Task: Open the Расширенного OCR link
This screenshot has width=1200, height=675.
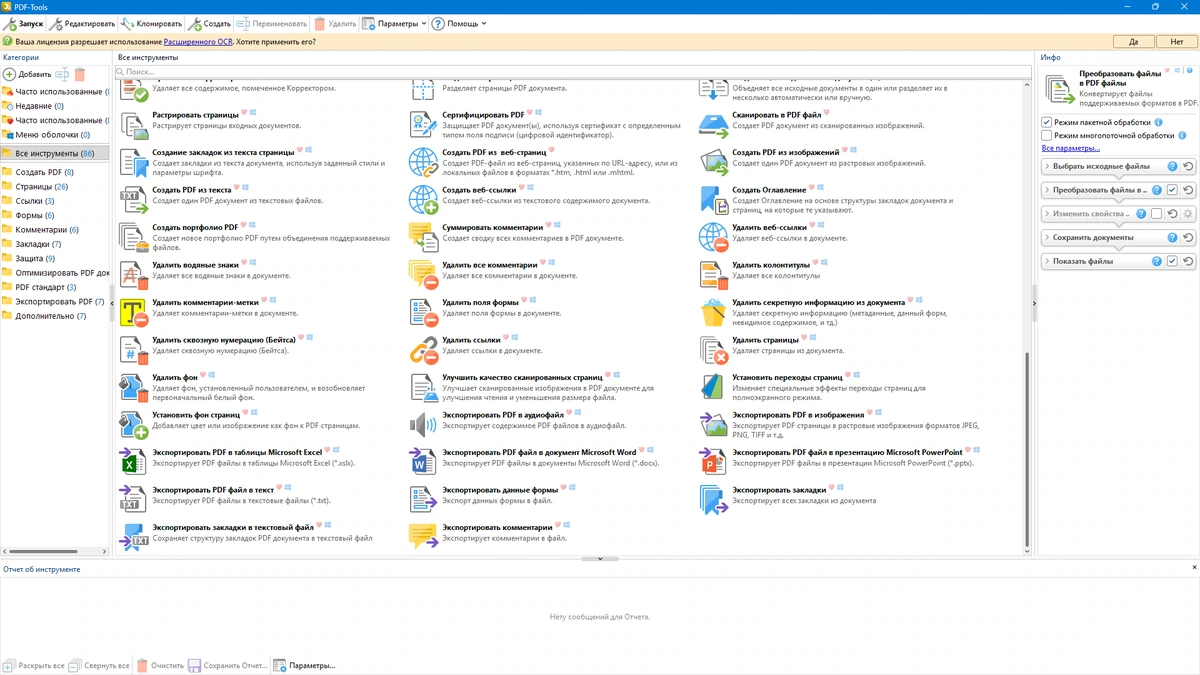Action: tap(198, 42)
